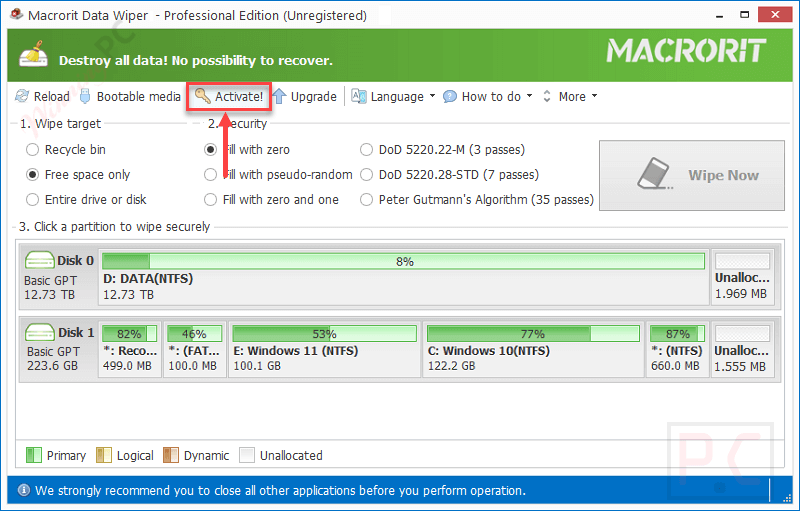Click the Reload toolbar label
Viewport: 800px width, 511px height.
52,96
